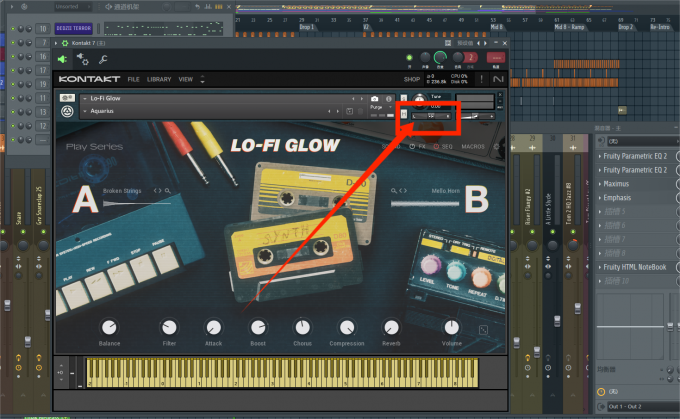
Task: Click the Tune knob in instrument header
Action: tap(419, 100)
